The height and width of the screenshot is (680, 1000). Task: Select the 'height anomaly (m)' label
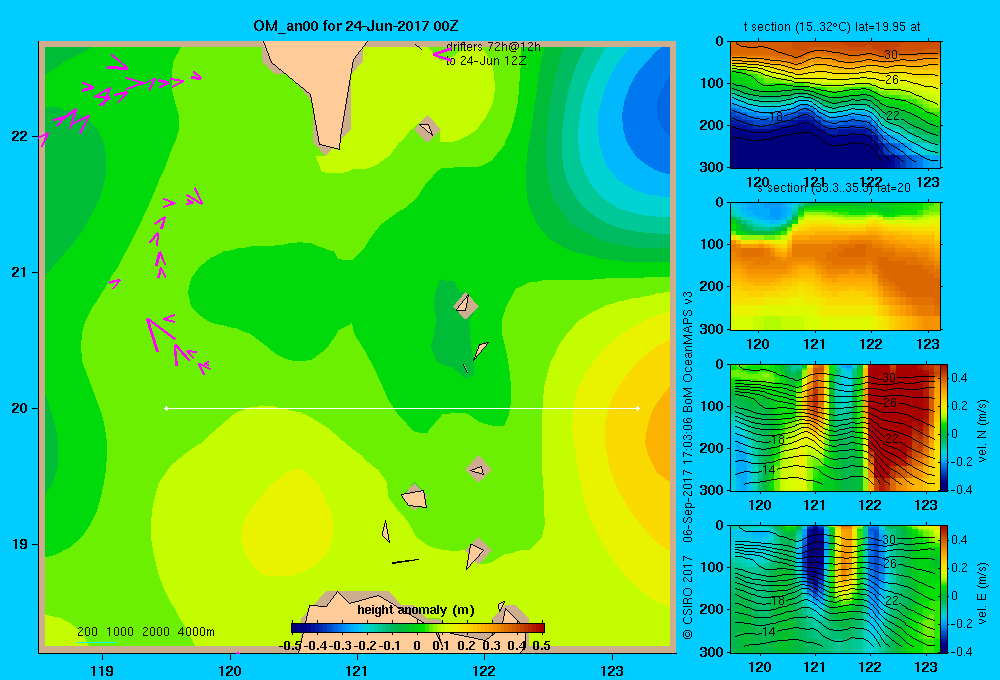[x=416, y=610]
